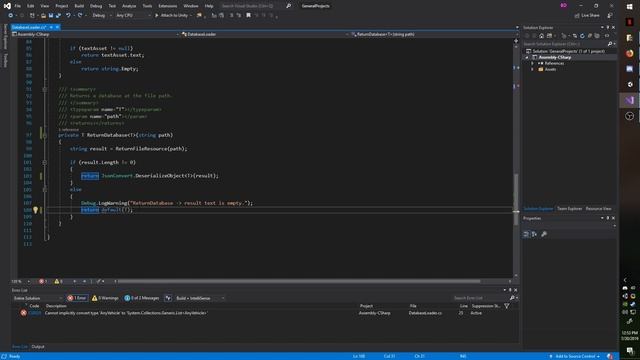Click the Attach to Unity button
The width and height of the screenshot is (640, 360).
click(171, 16)
